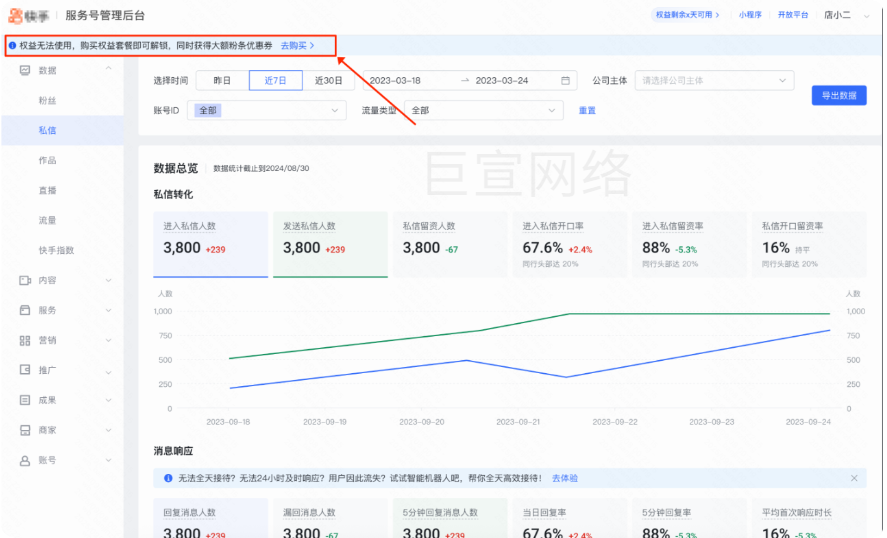Click the 导出数据 button

click(839, 95)
